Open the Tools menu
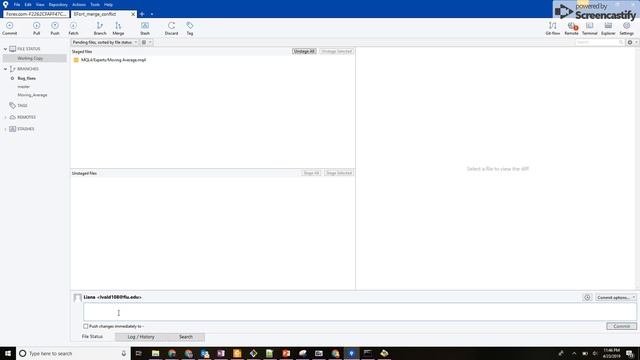 coord(95,4)
